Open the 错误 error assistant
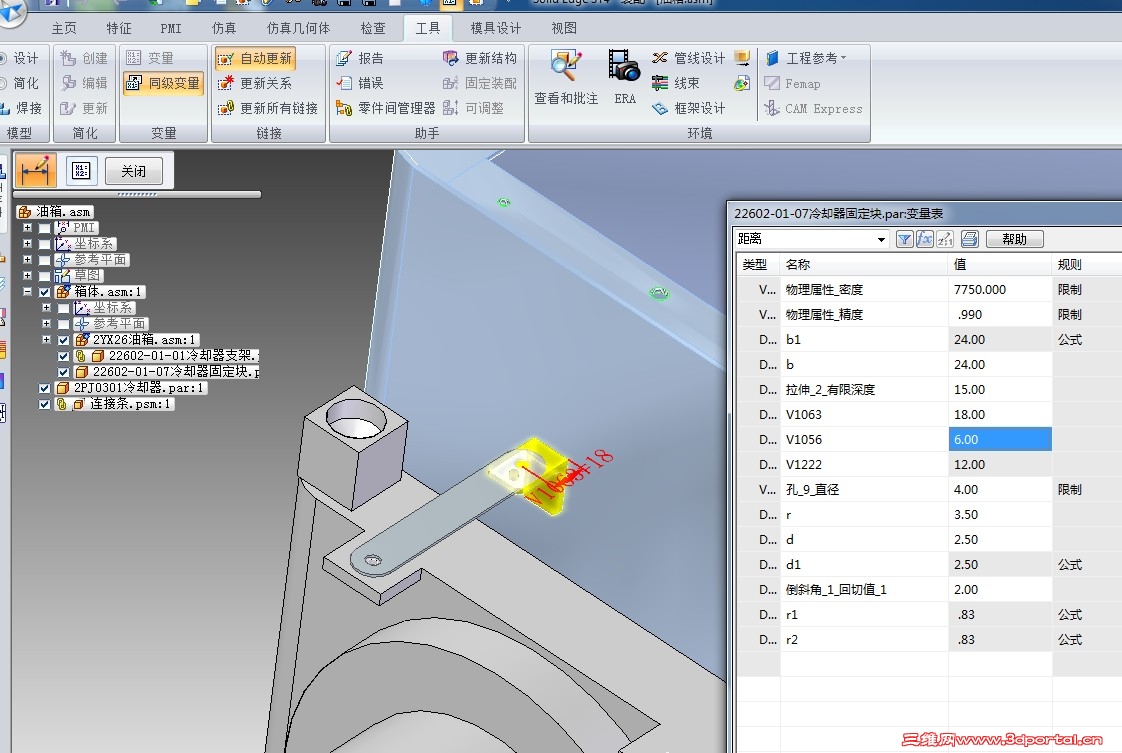This screenshot has width=1122, height=753. point(360,83)
